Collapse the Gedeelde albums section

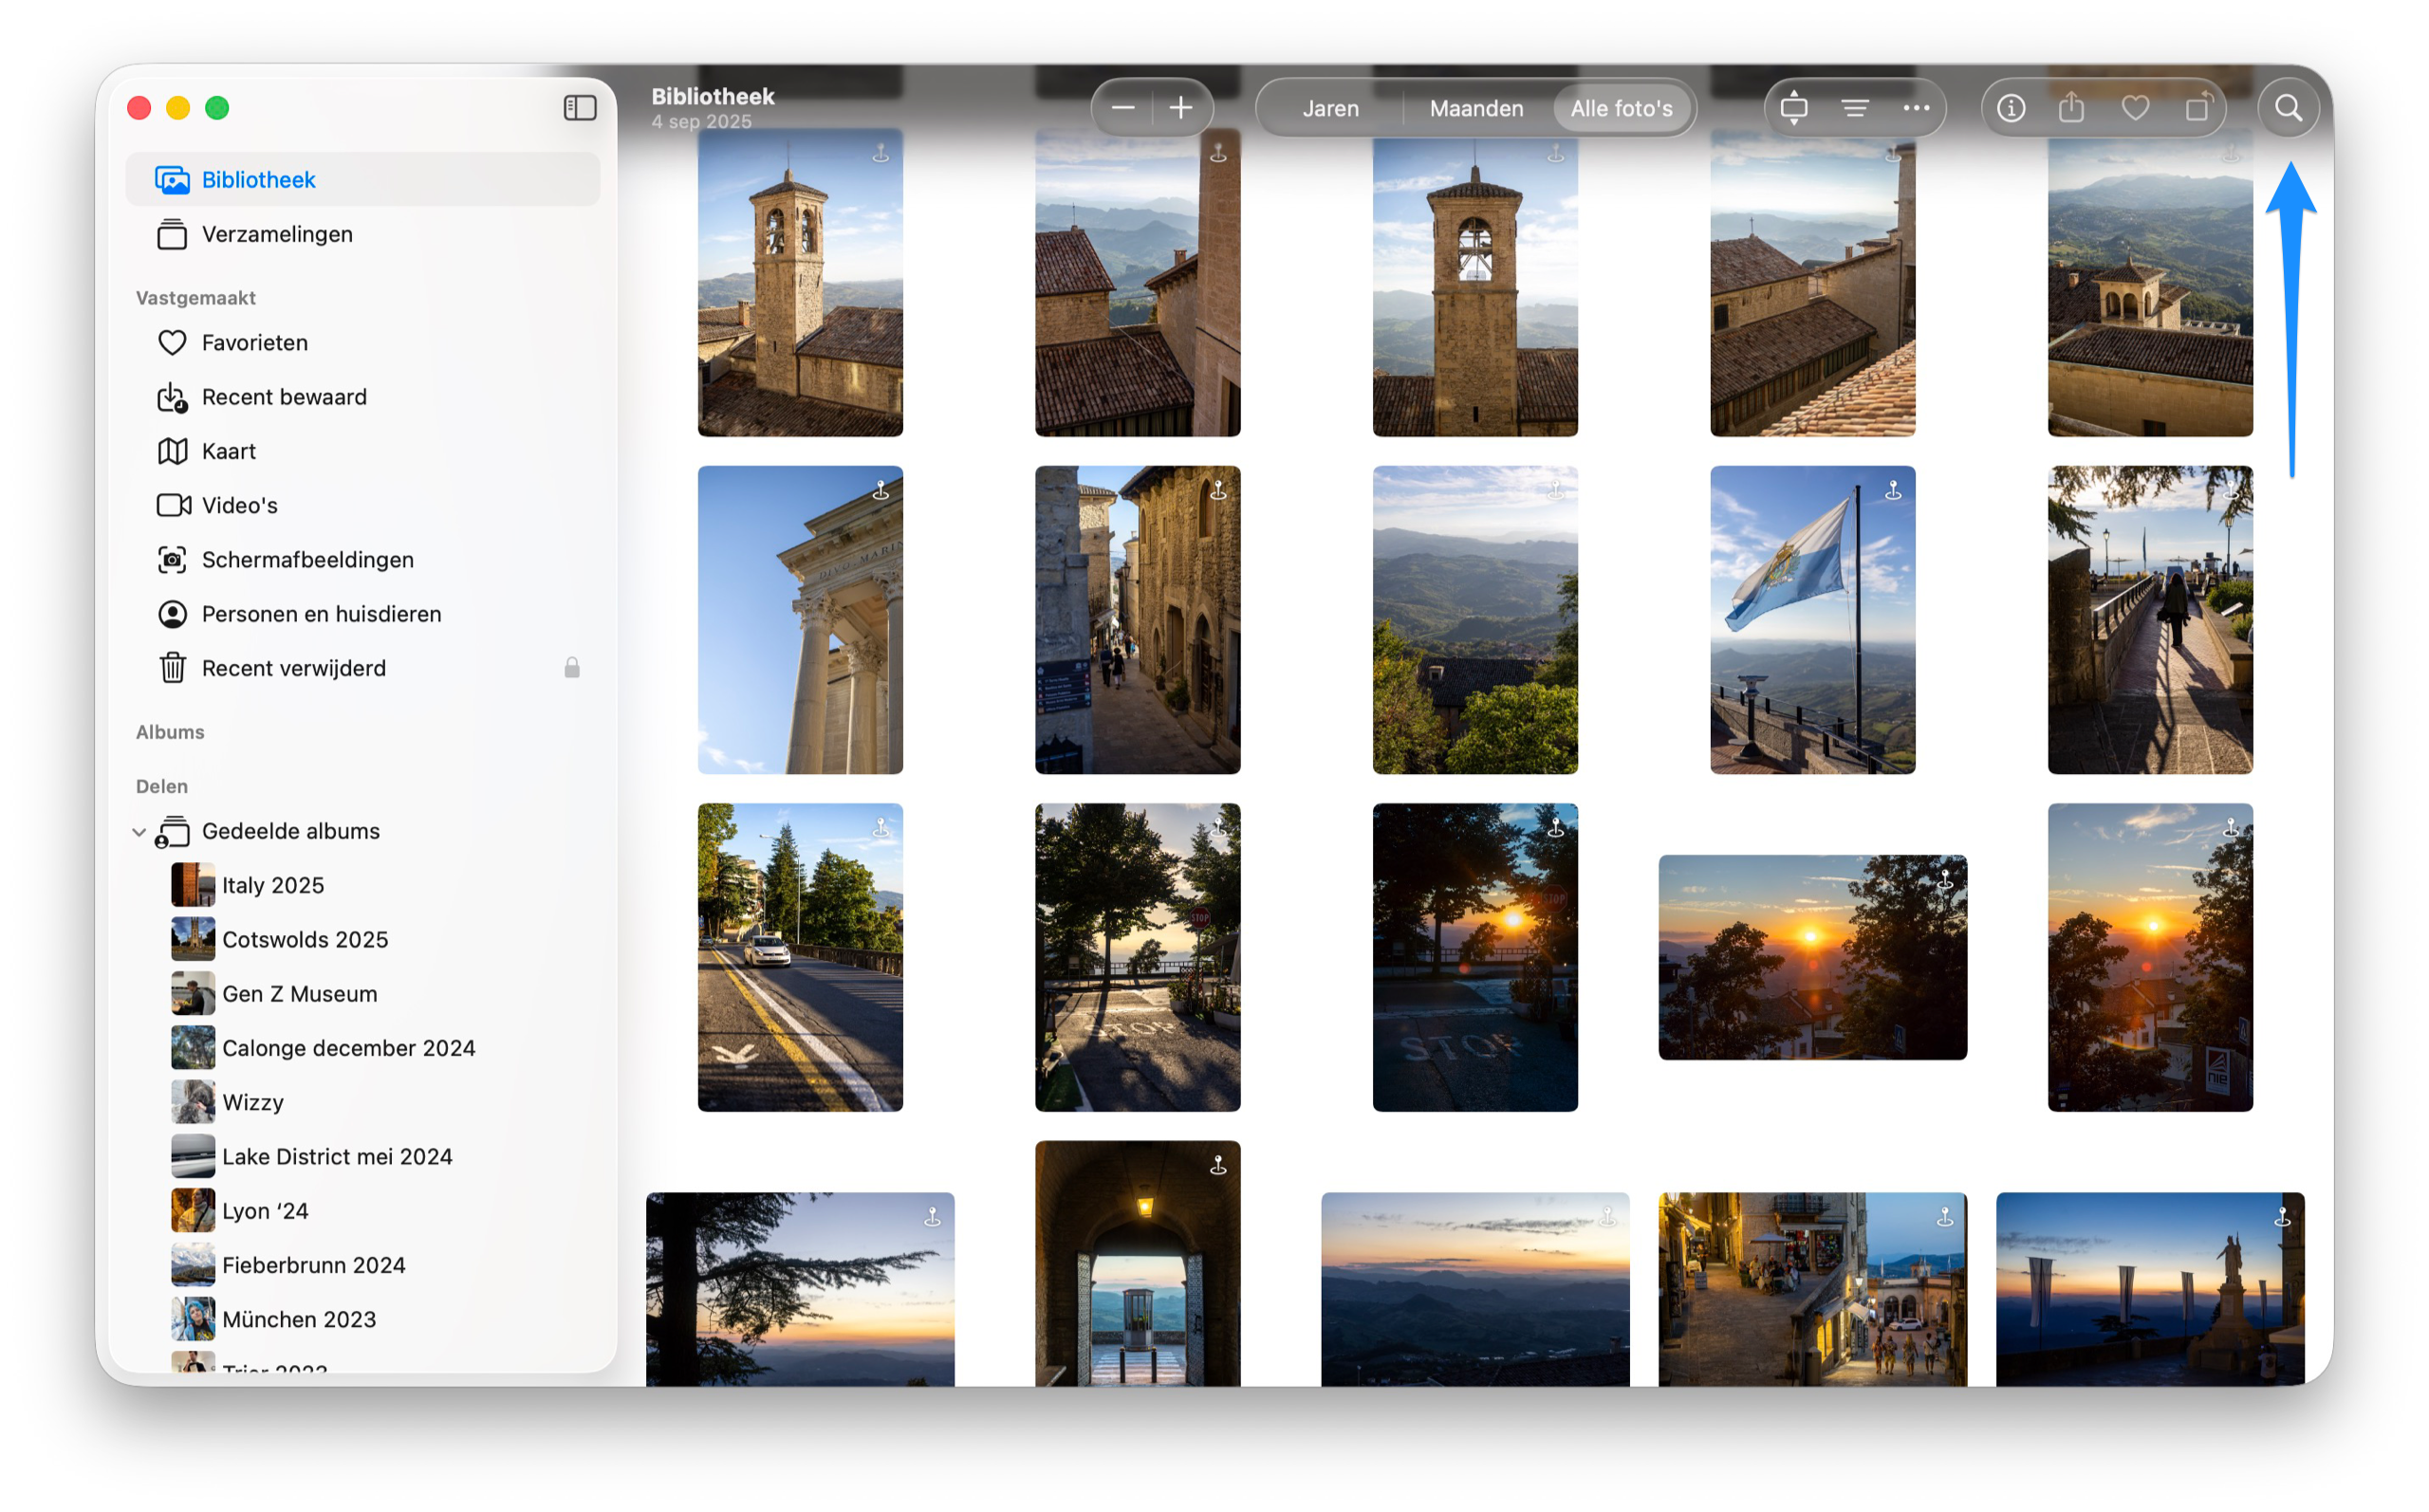(139, 832)
